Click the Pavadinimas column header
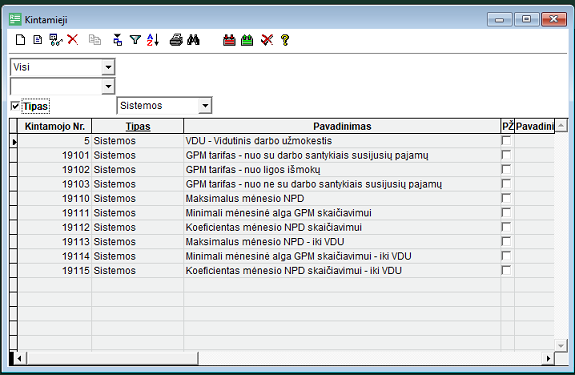The height and width of the screenshot is (375, 575). pos(342,126)
